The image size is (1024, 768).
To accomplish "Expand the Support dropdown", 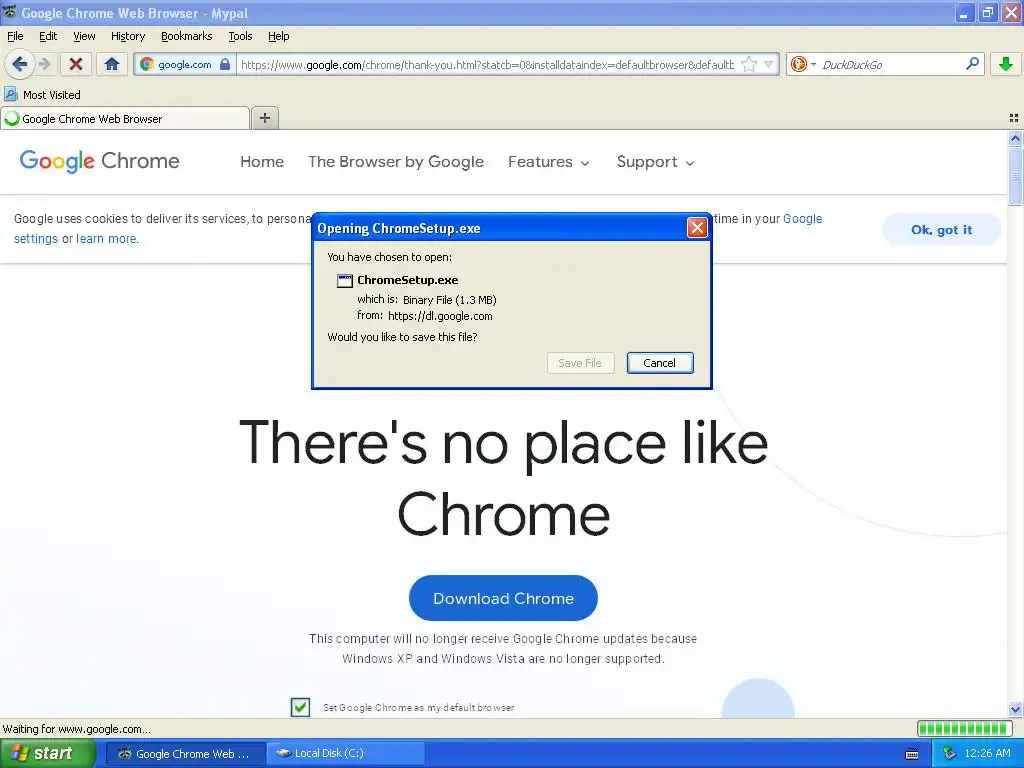I will (655, 161).
